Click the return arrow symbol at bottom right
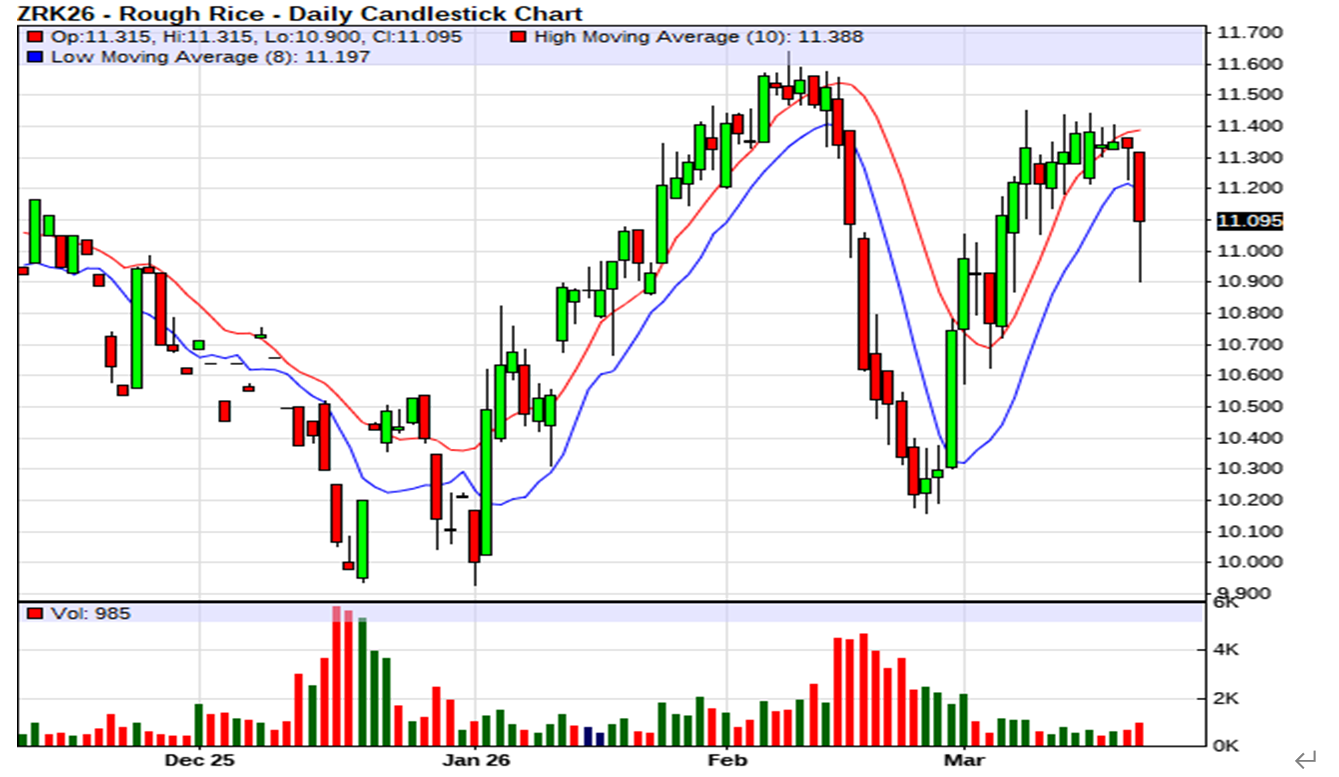 point(1305,761)
